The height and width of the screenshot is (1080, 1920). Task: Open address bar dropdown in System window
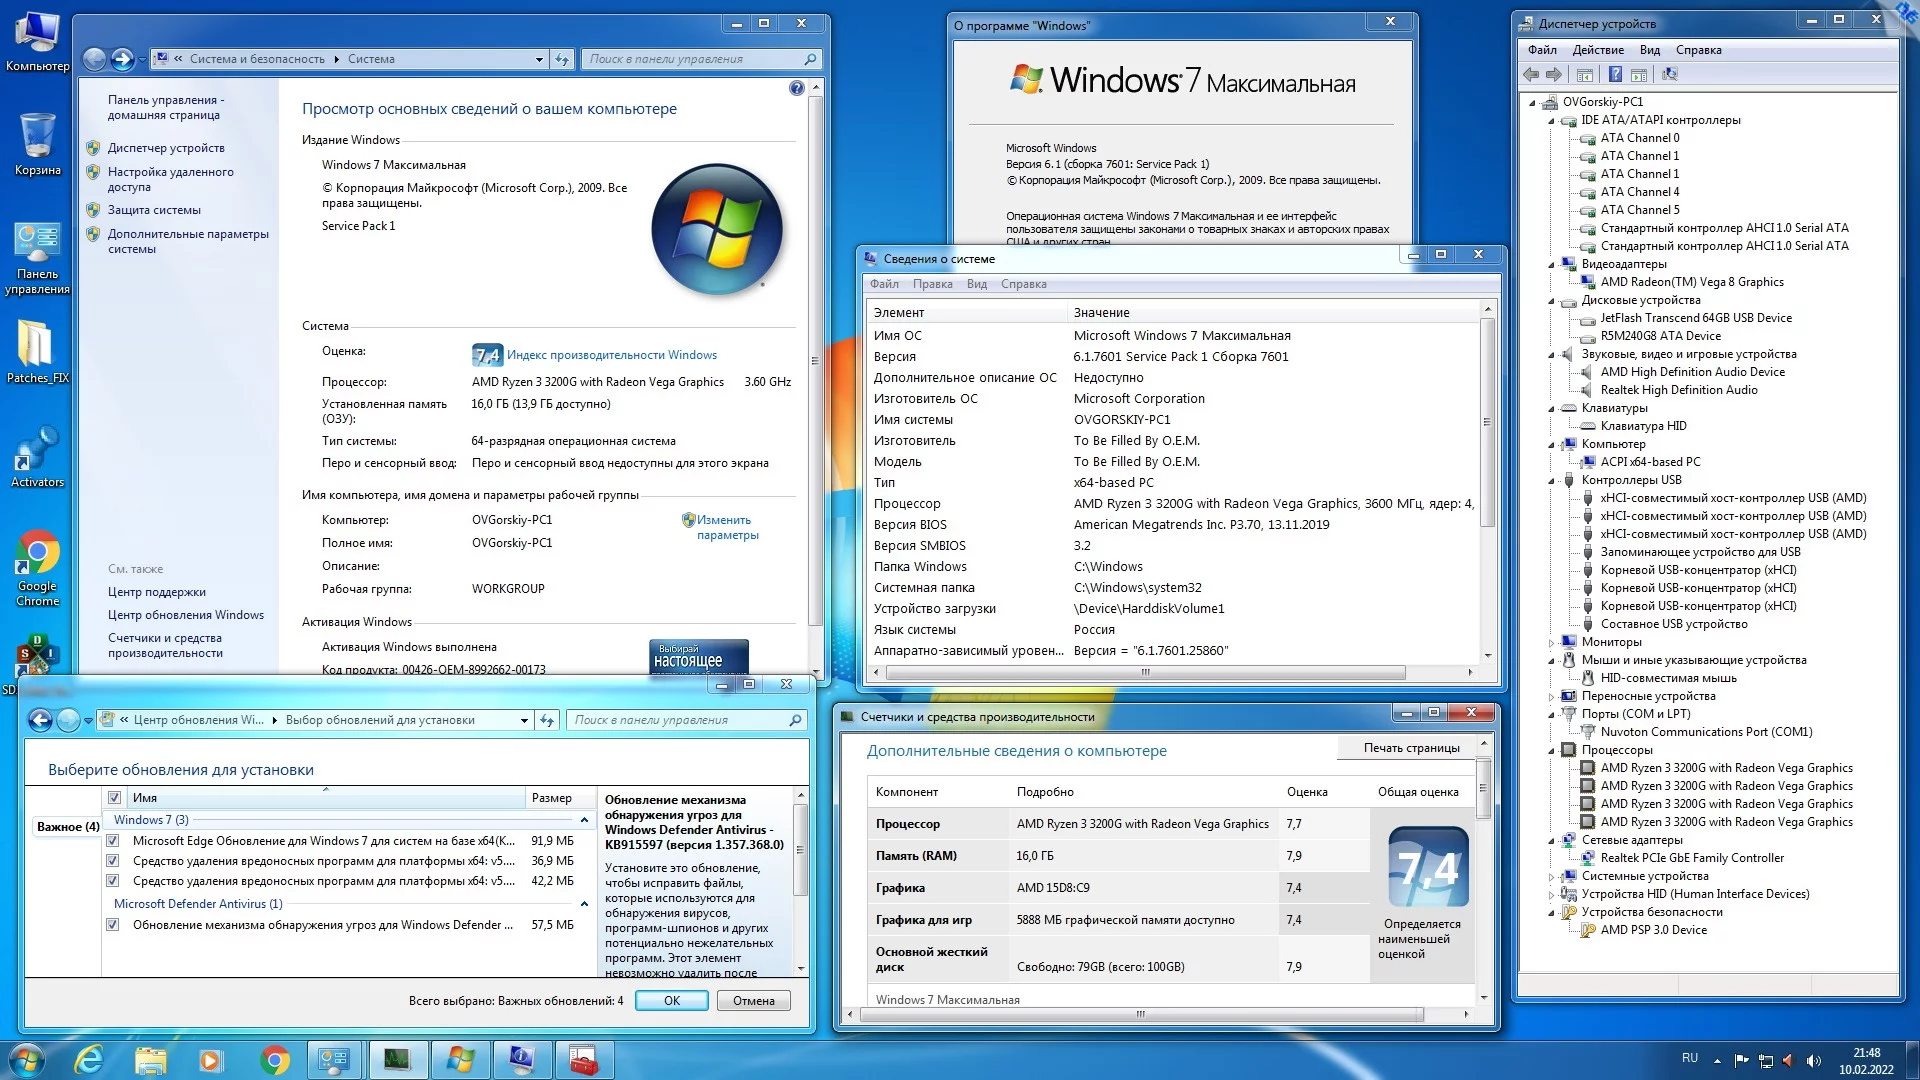[x=539, y=59]
